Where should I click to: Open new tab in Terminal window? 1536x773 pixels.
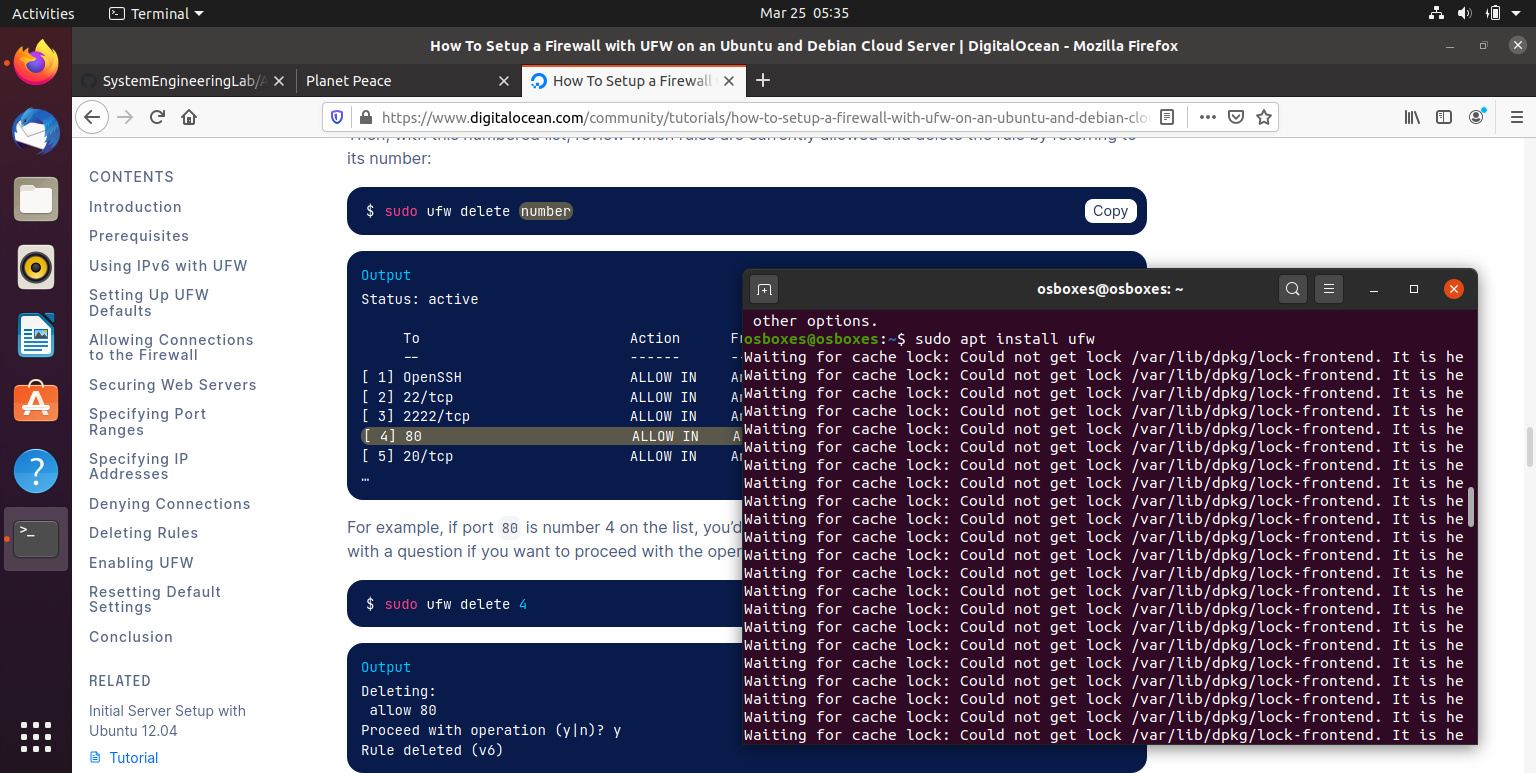coord(764,289)
